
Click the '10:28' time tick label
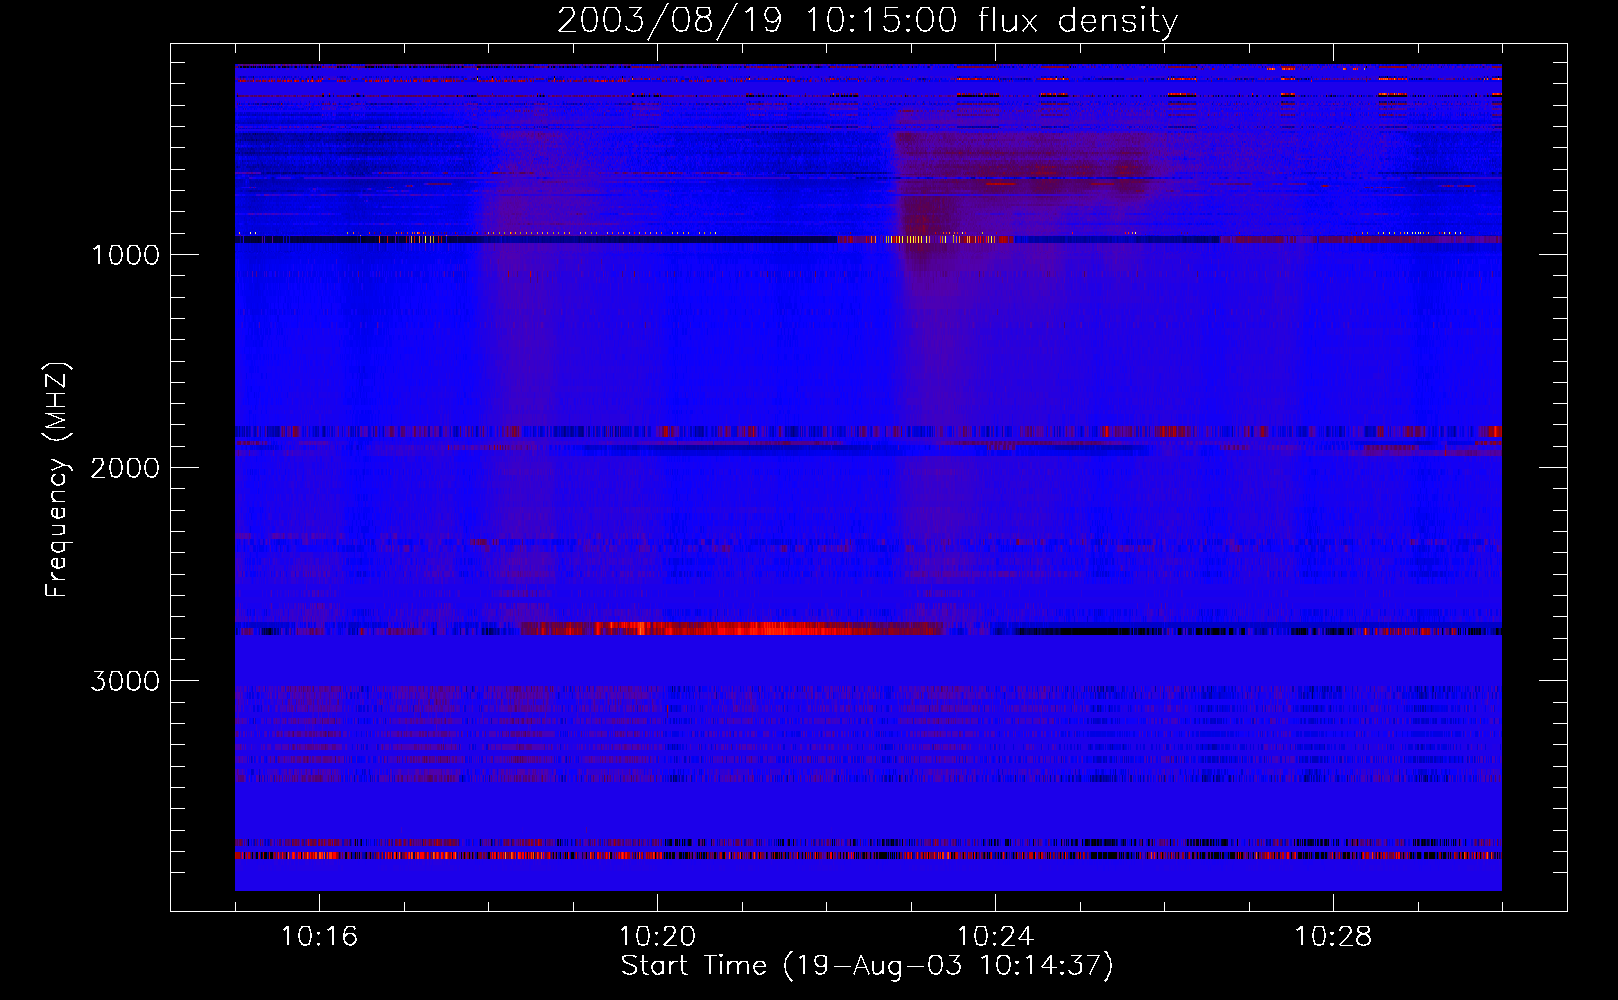pos(1333,937)
